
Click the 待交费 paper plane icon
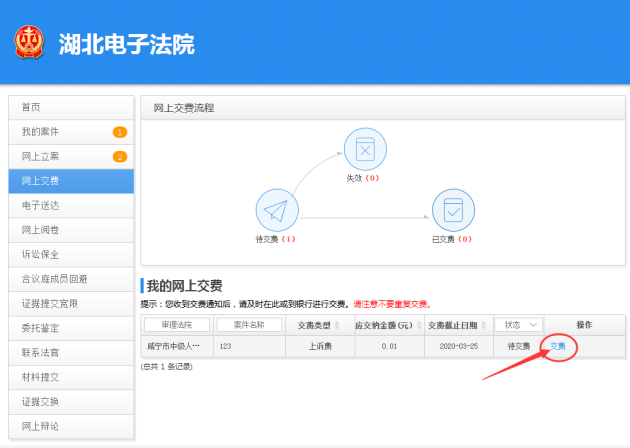tap(277, 210)
